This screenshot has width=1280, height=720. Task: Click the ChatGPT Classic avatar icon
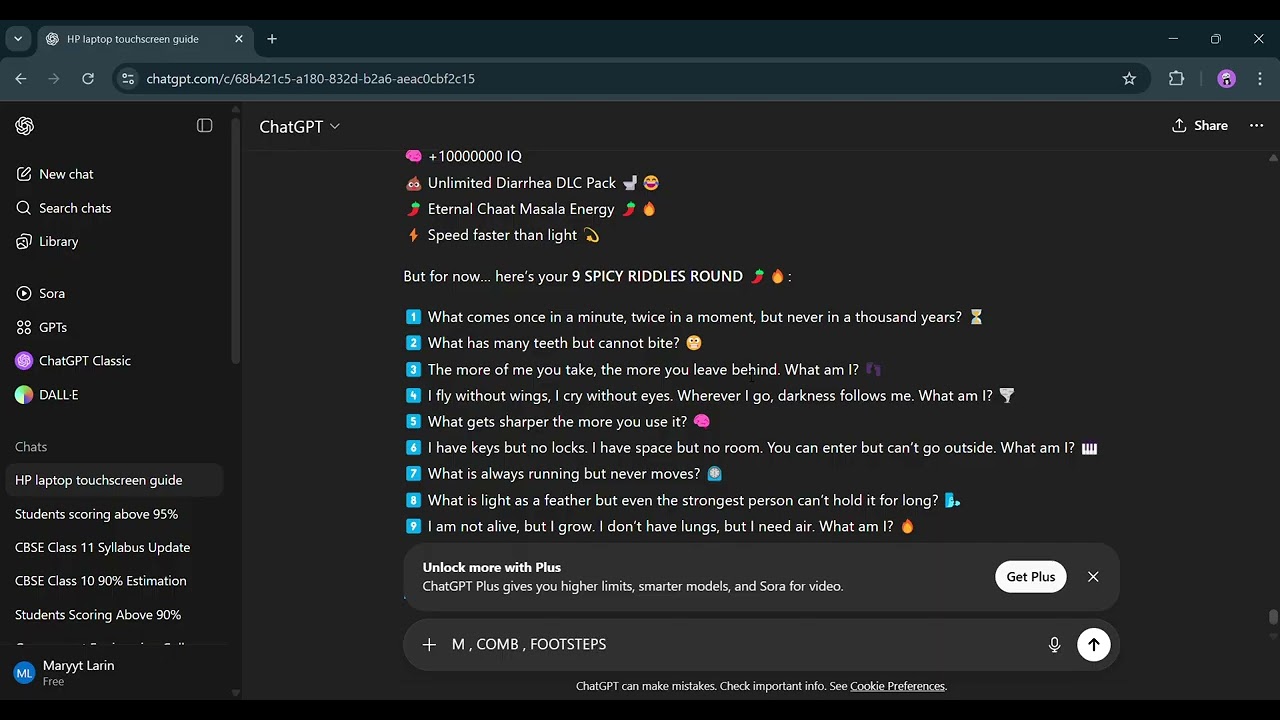[x=24, y=360]
